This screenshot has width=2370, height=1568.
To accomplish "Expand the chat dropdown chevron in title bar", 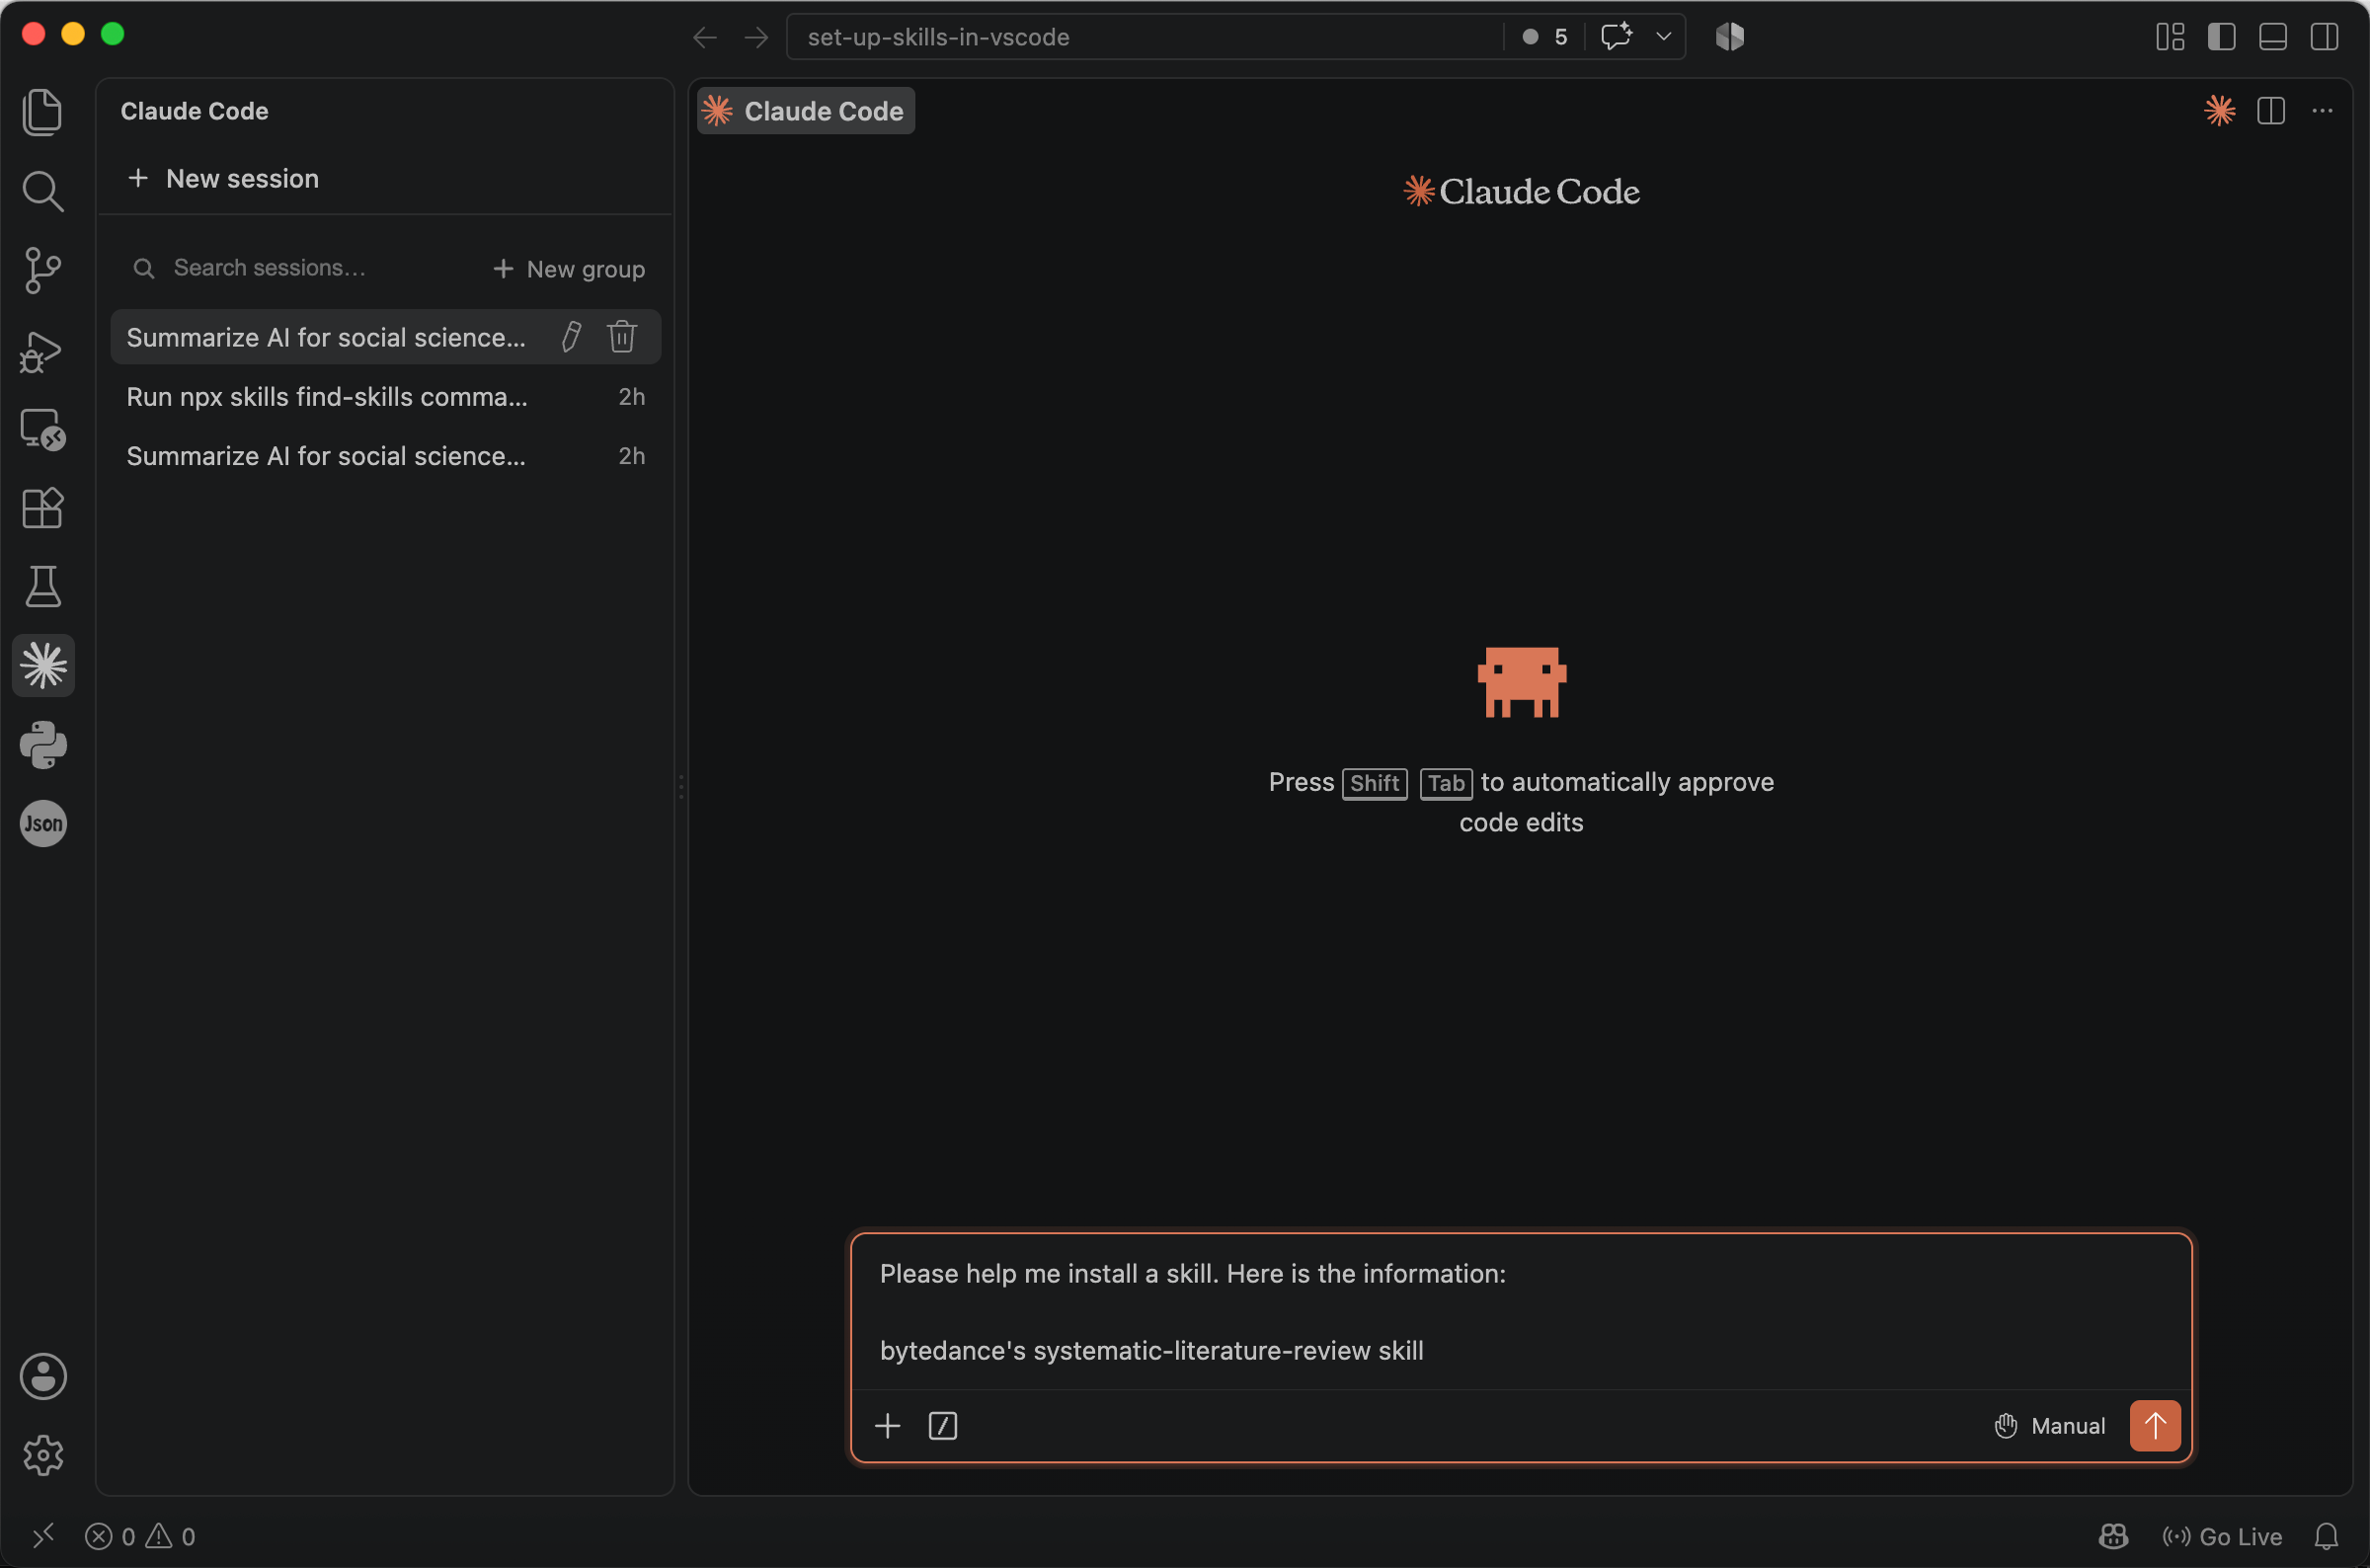I will tap(1664, 36).
